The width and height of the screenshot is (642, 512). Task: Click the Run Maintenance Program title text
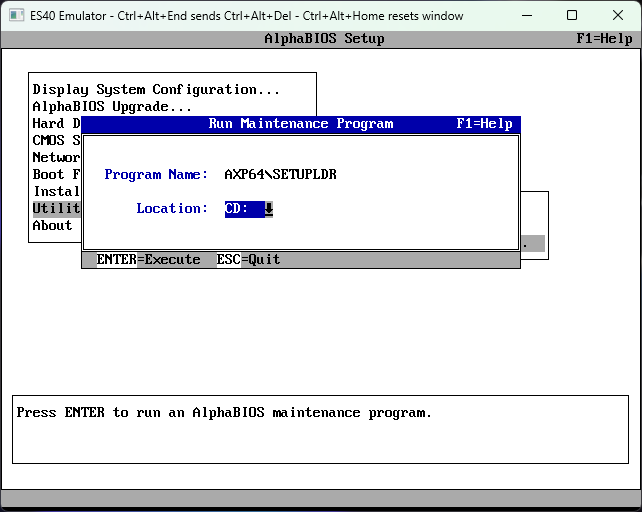301,124
